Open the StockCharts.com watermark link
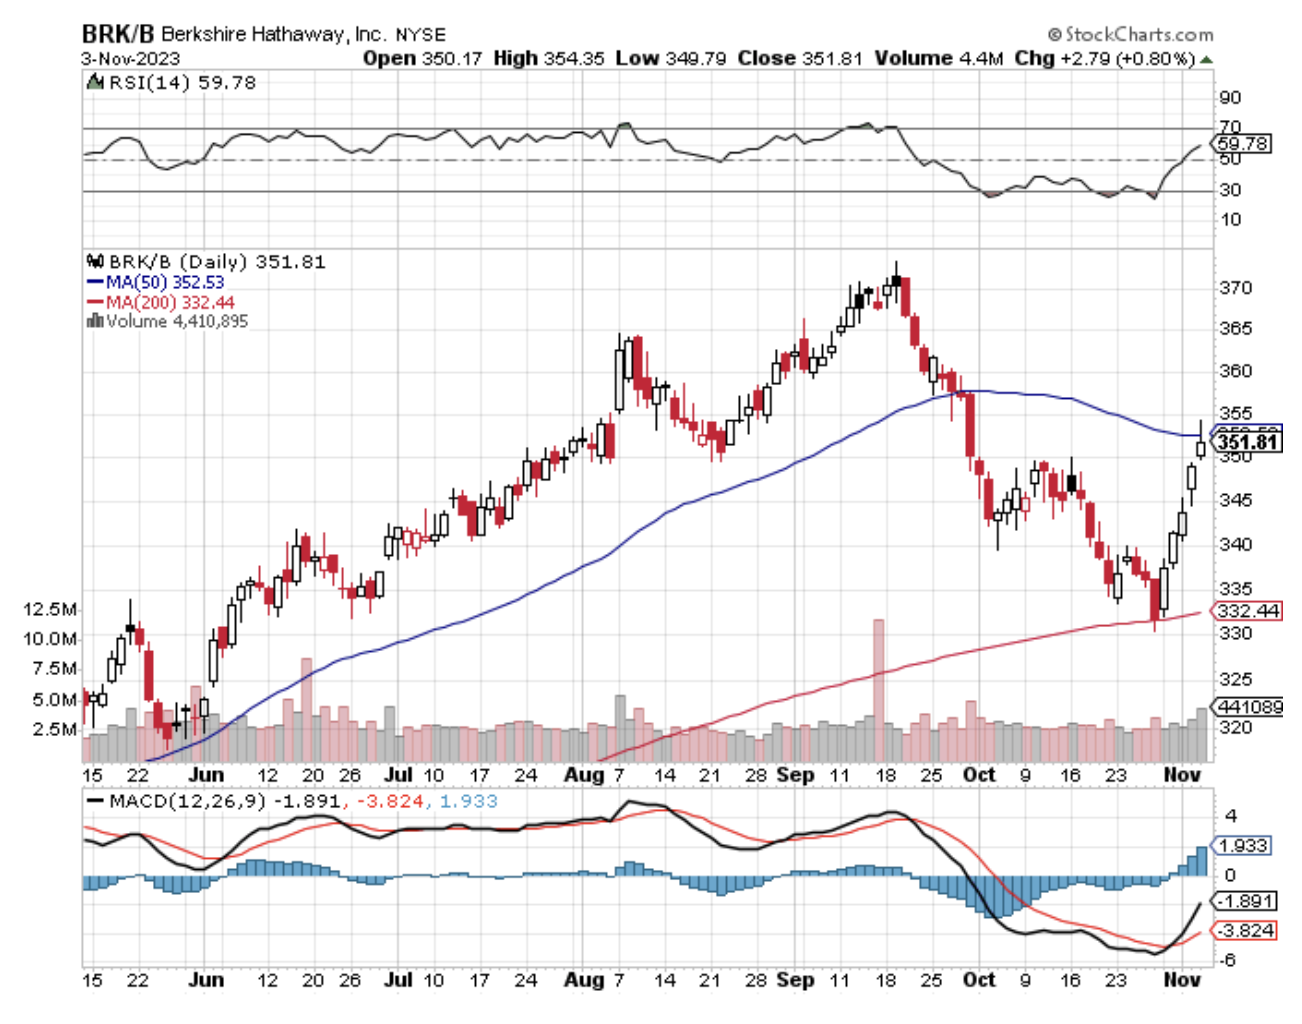Image resolution: width=1302 pixels, height=1024 pixels. [x=1138, y=35]
